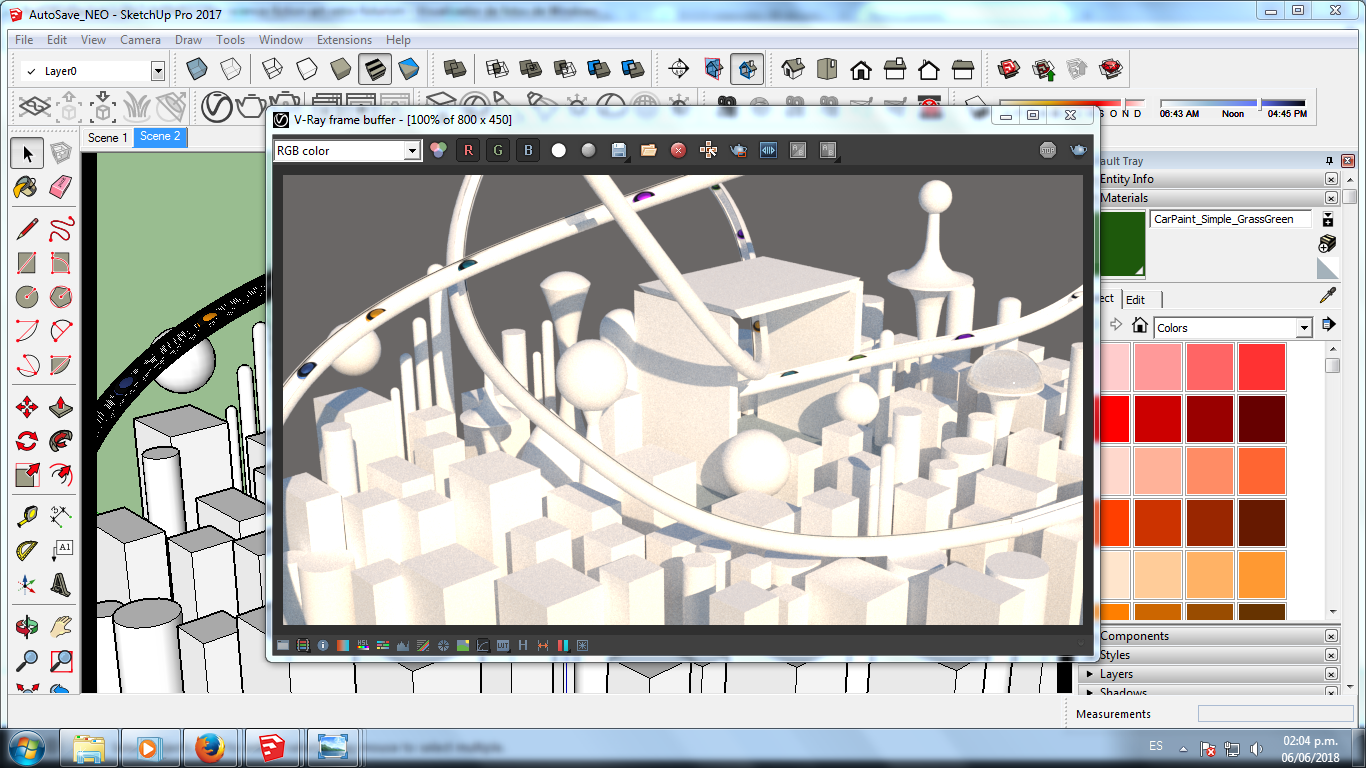Screen dimensions: 1366x768
Task: Open the Window menu
Action: click(x=281, y=40)
